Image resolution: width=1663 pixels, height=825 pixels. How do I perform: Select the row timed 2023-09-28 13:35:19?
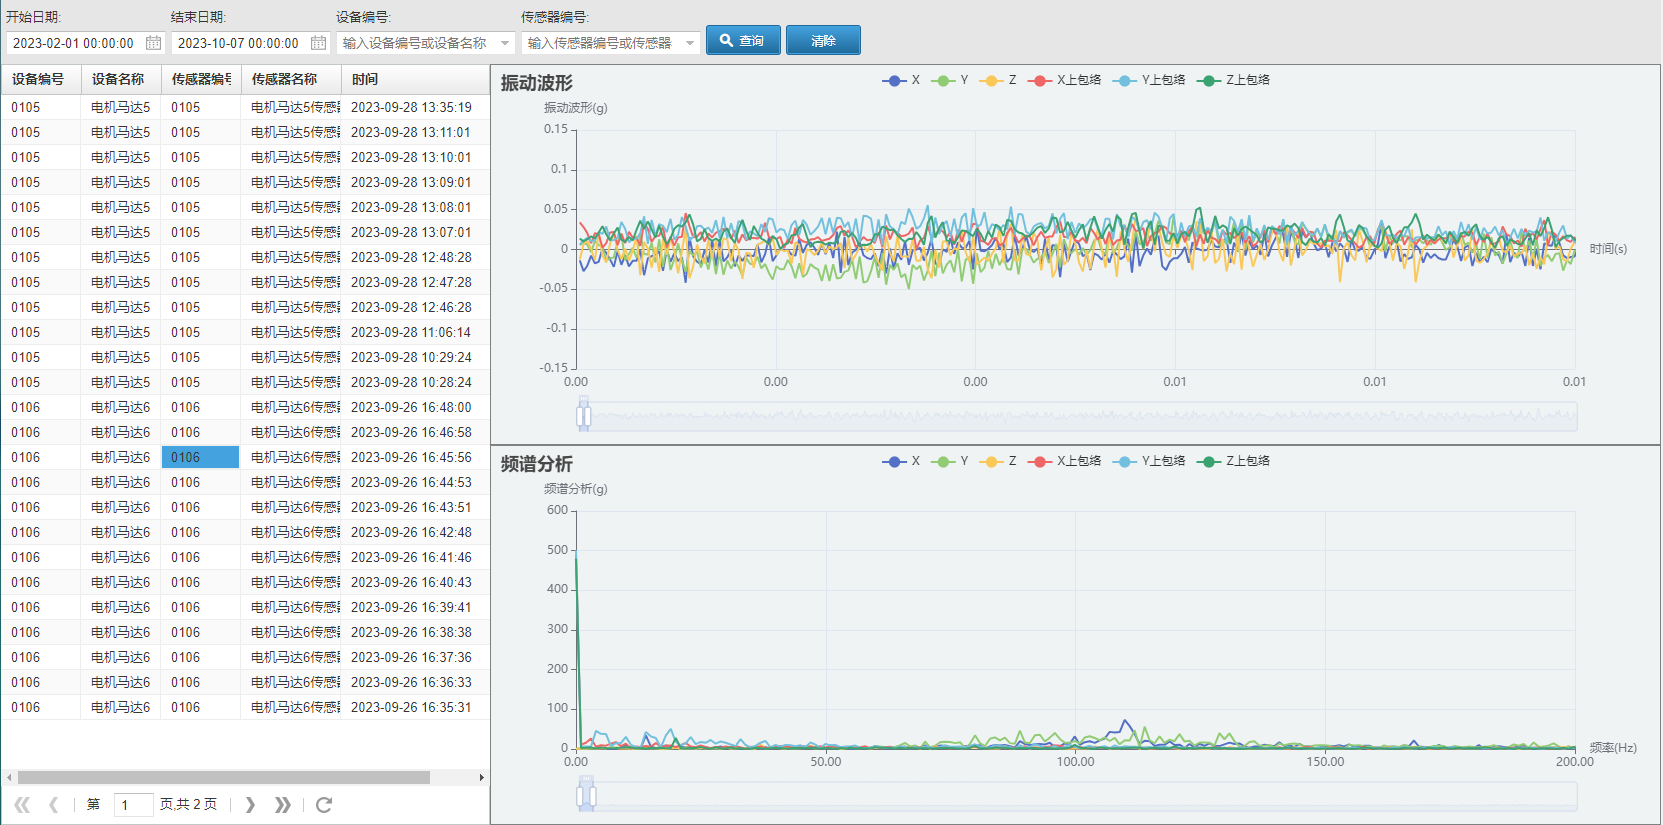point(245,107)
